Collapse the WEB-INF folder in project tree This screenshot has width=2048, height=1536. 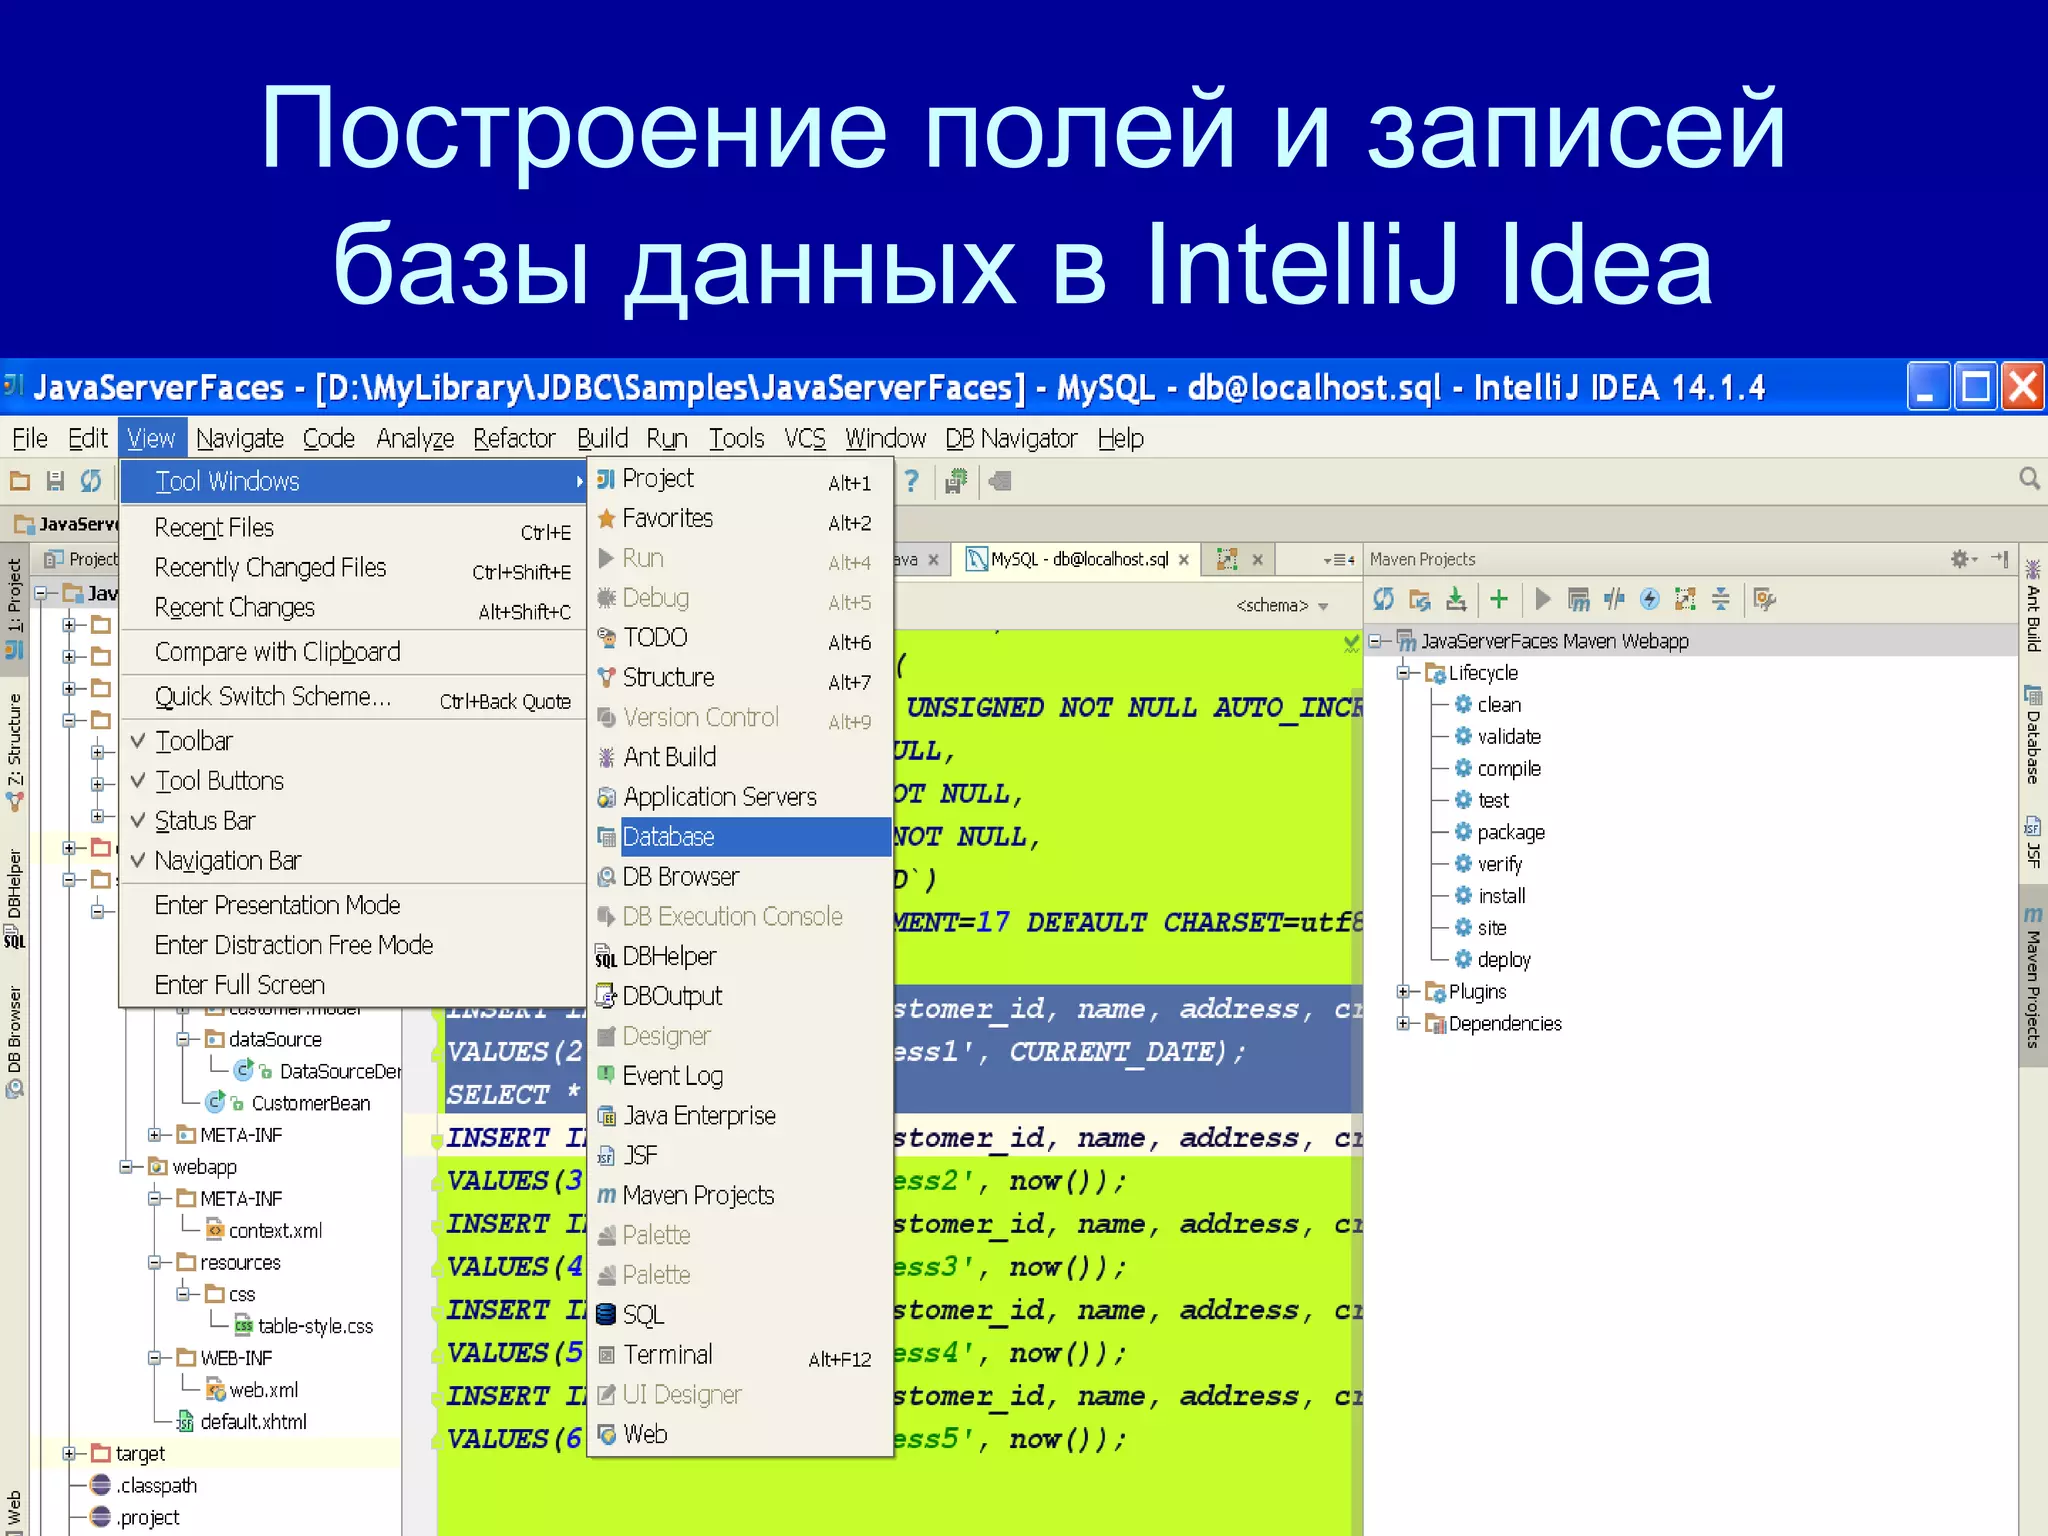point(155,1357)
